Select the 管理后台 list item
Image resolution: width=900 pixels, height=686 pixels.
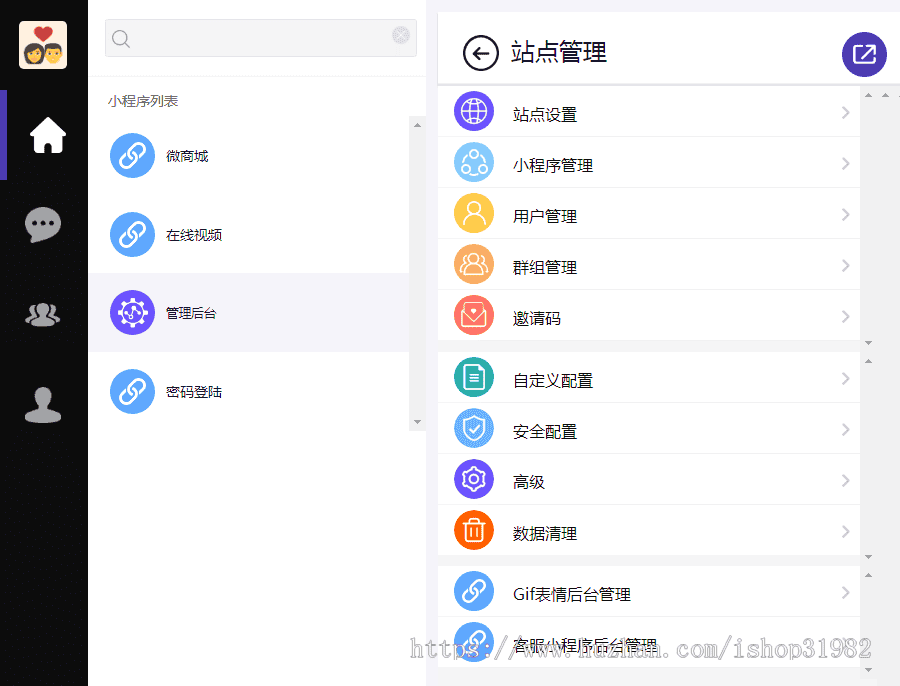(x=249, y=313)
